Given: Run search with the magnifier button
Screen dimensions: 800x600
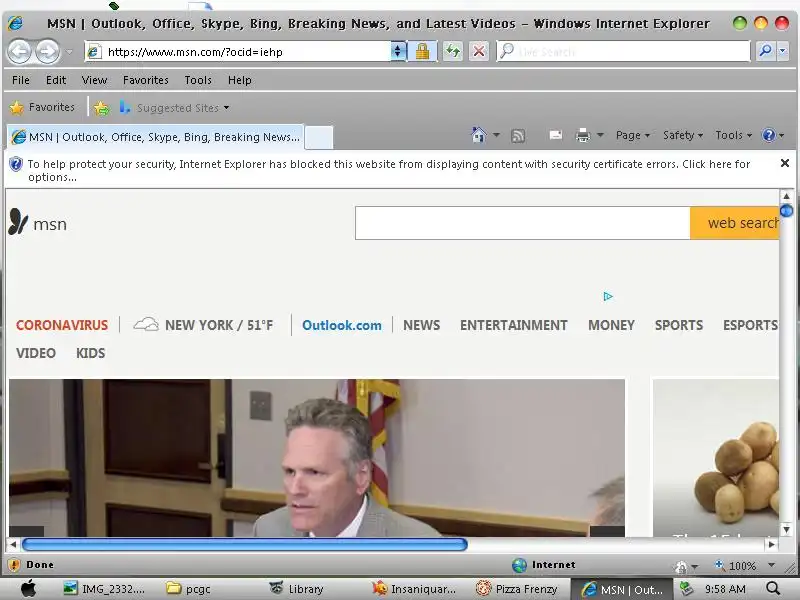Looking at the screenshot, I should 765,52.
